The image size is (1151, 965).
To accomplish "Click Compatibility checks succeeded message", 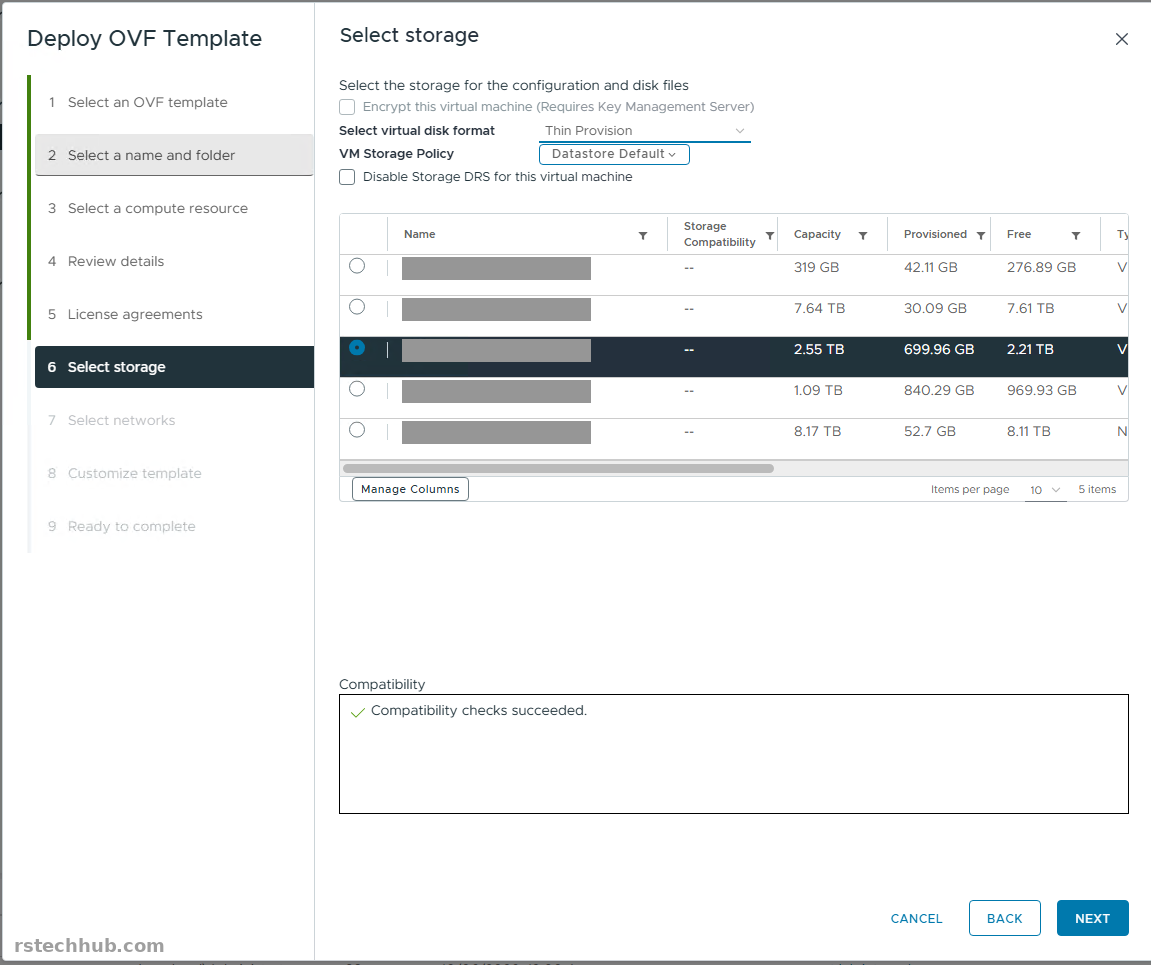I will [x=479, y=710].
